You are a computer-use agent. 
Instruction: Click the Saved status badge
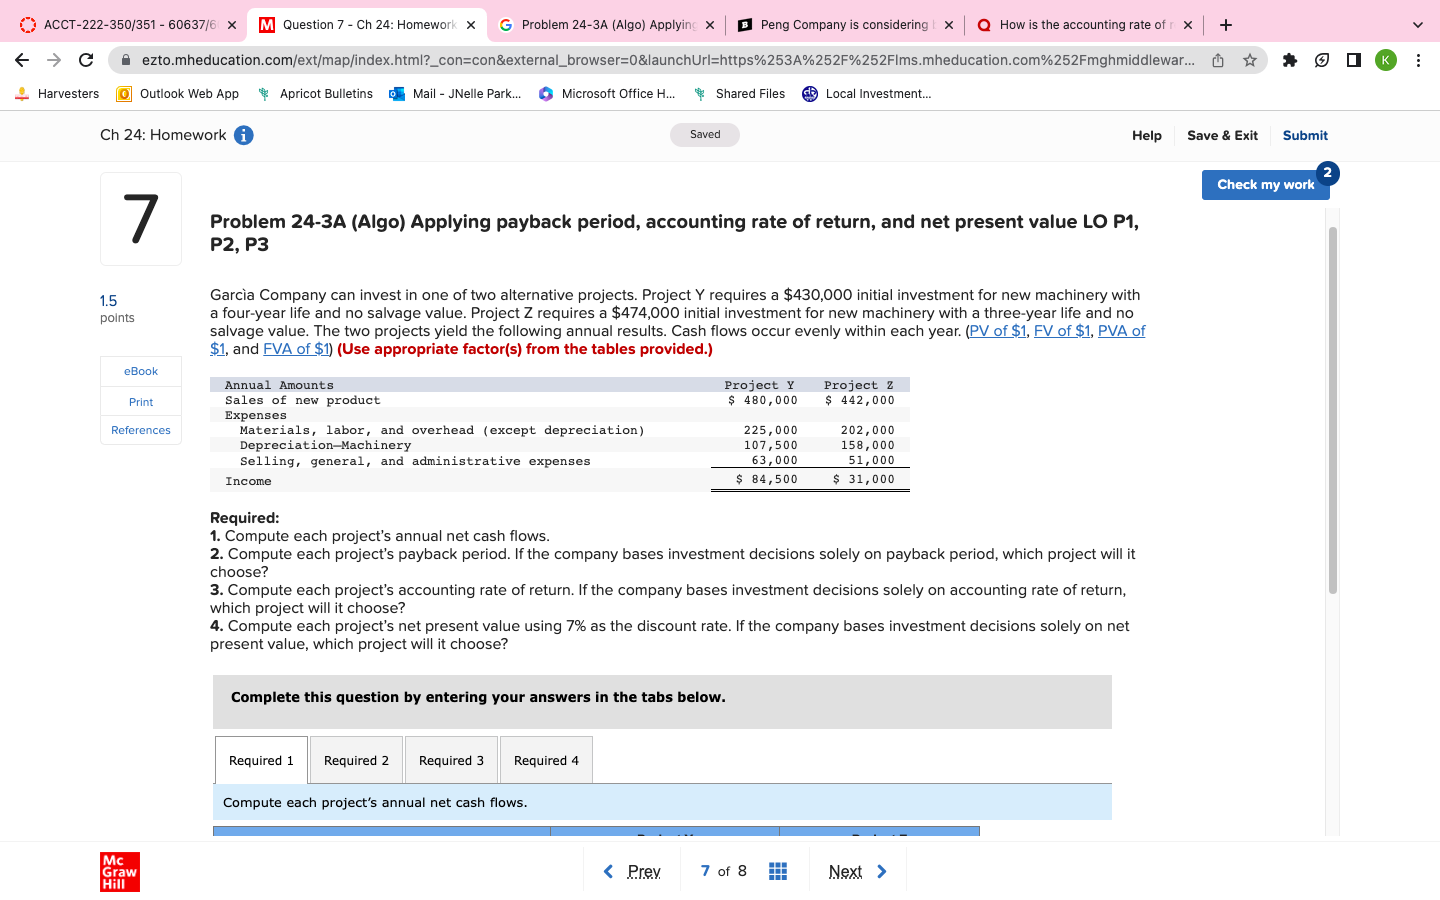click(x=705, y=135)
